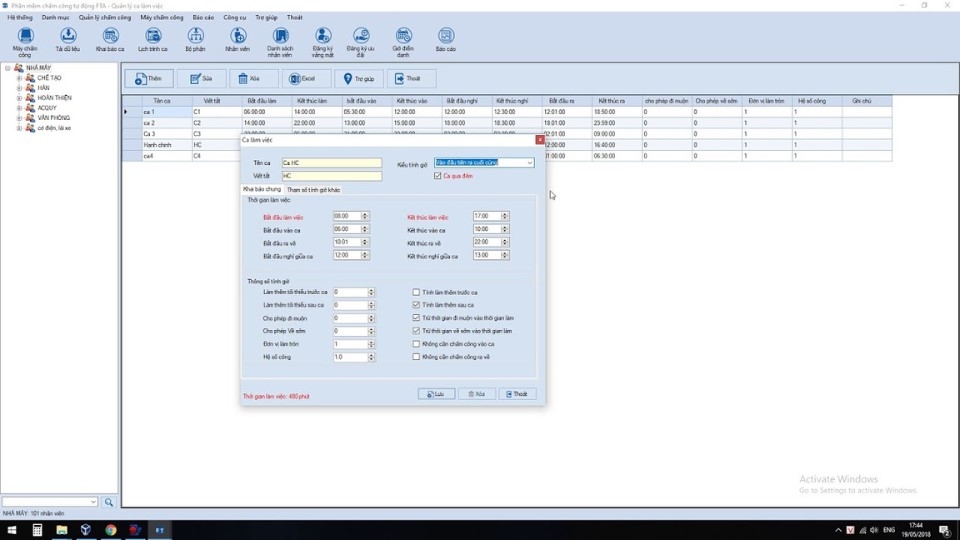Collapse the NHÀ MÁY root node
Viewport: 960px width, 540px height.
tap(8, 68)
